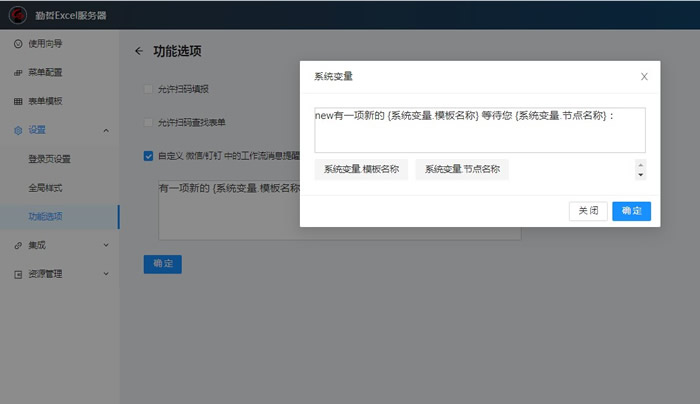Click the 菜单配置 sidebar icon
Viewport: 700px width, 404px height.
18,73
